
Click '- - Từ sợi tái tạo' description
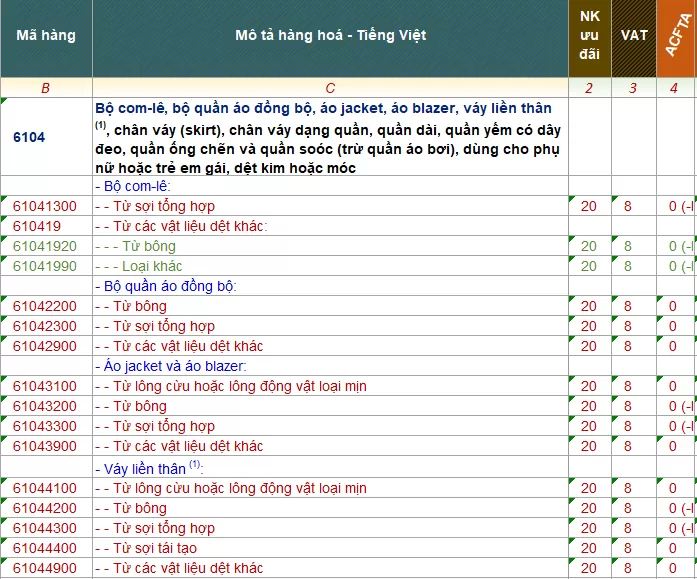330,548
